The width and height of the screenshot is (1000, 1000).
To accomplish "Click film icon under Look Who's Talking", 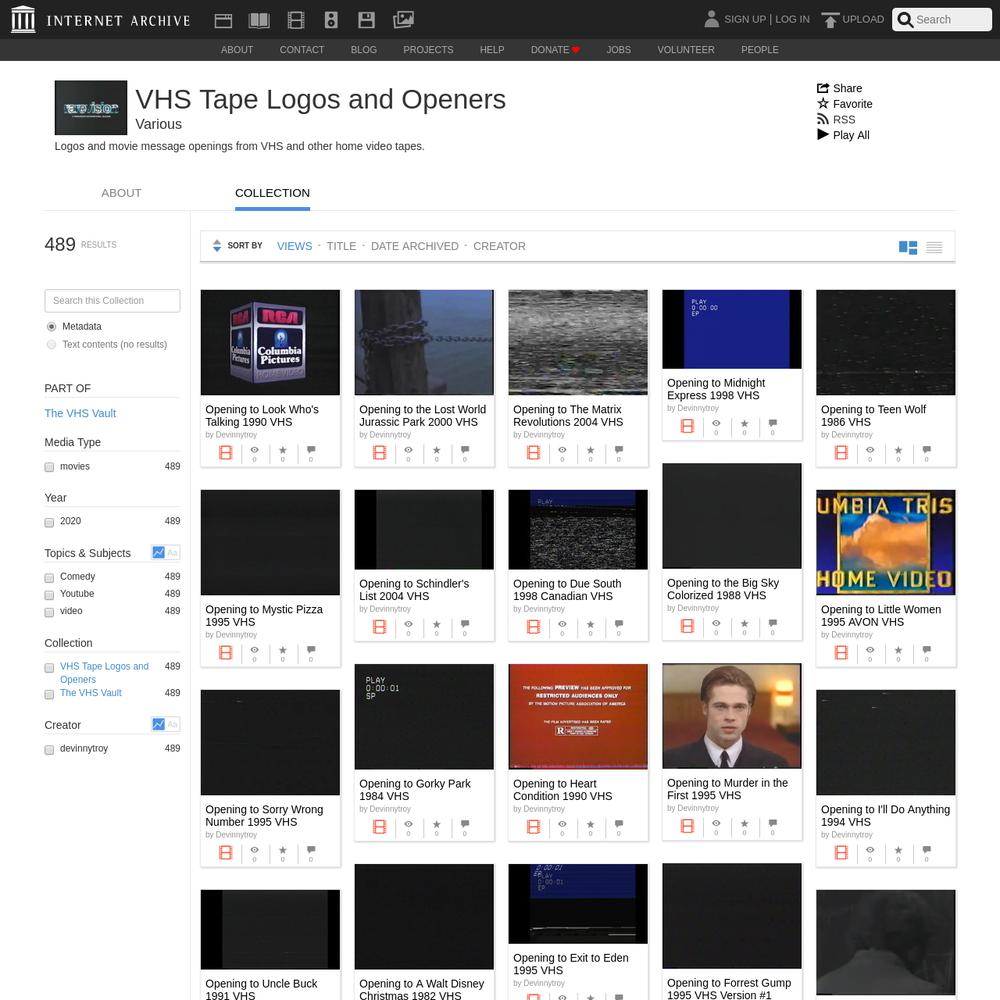I will click(x=226, y=453).
